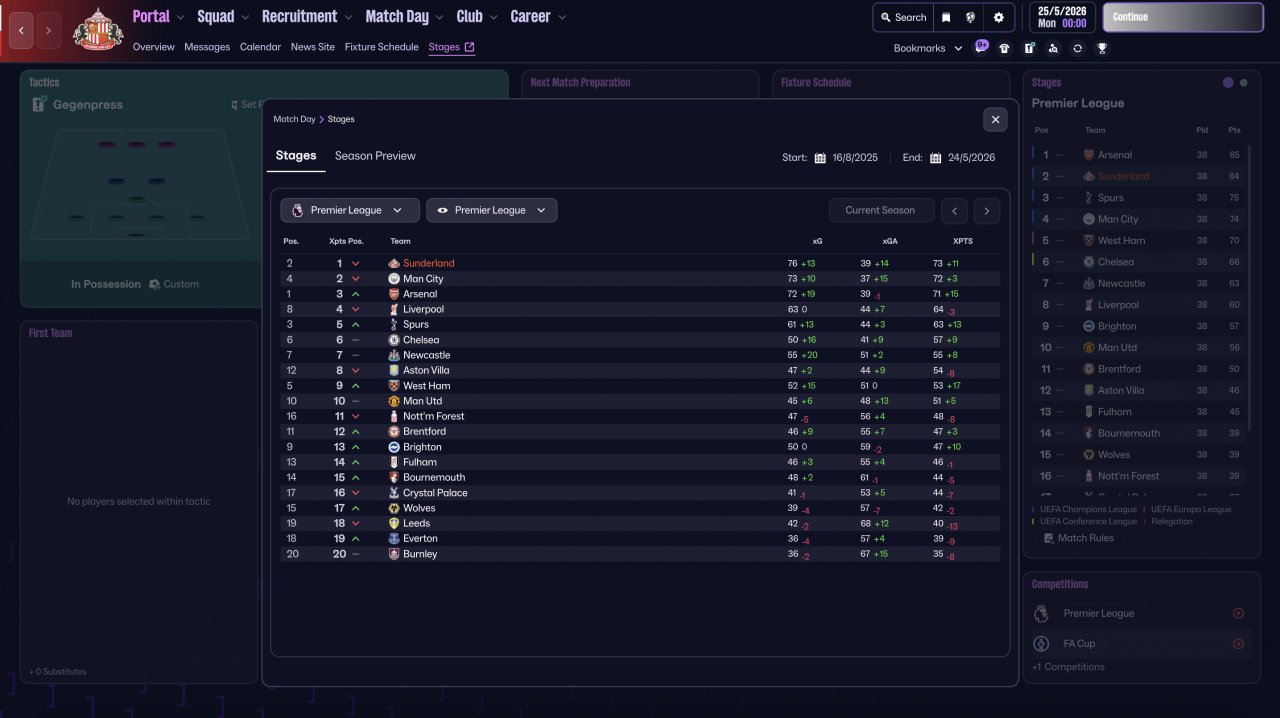Expand the Bookmarks dropdown
Screen dimensions: 1280x718
click(928, 48)
